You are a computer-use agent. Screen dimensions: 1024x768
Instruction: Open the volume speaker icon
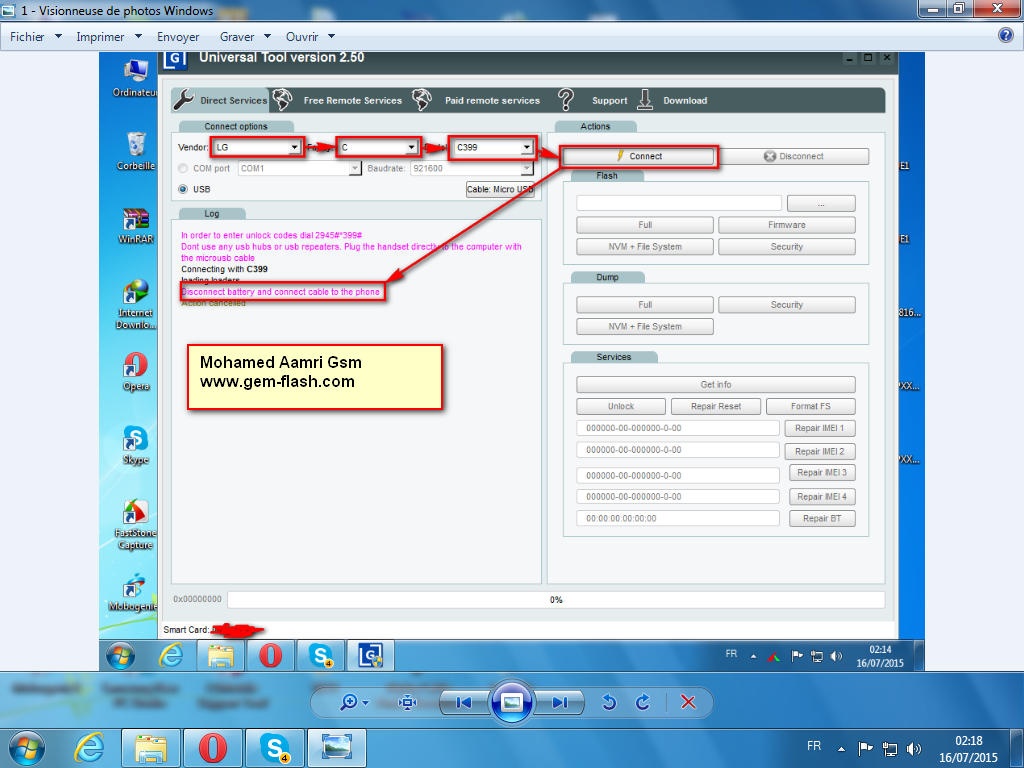[x=914, y=749]
